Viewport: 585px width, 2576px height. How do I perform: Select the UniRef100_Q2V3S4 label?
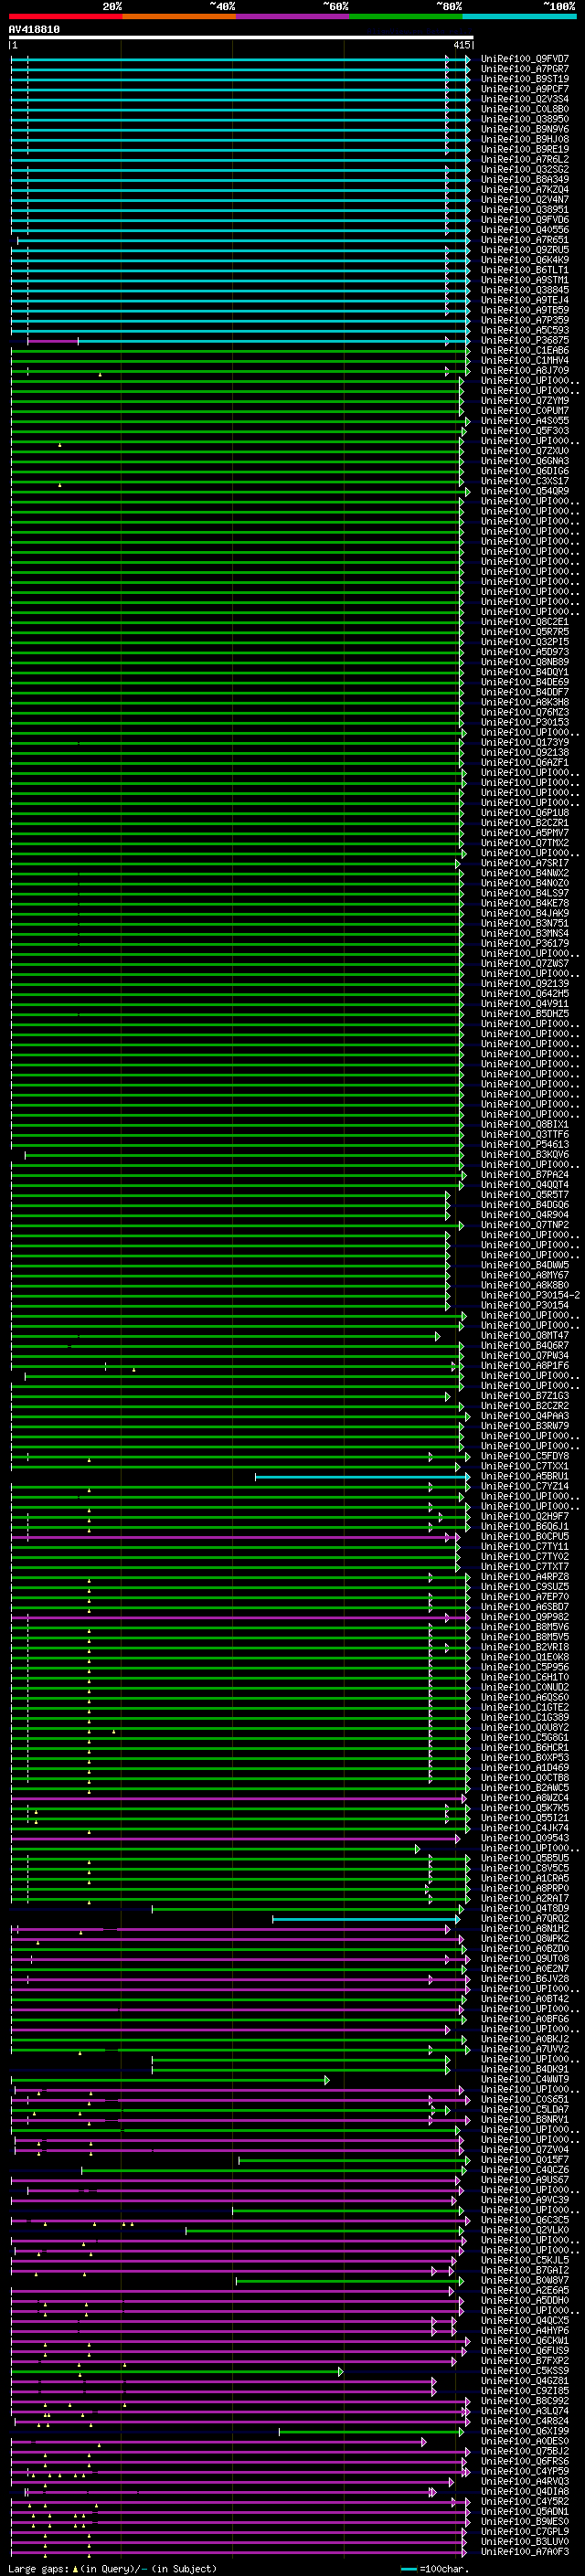click(x=524, y=99)
